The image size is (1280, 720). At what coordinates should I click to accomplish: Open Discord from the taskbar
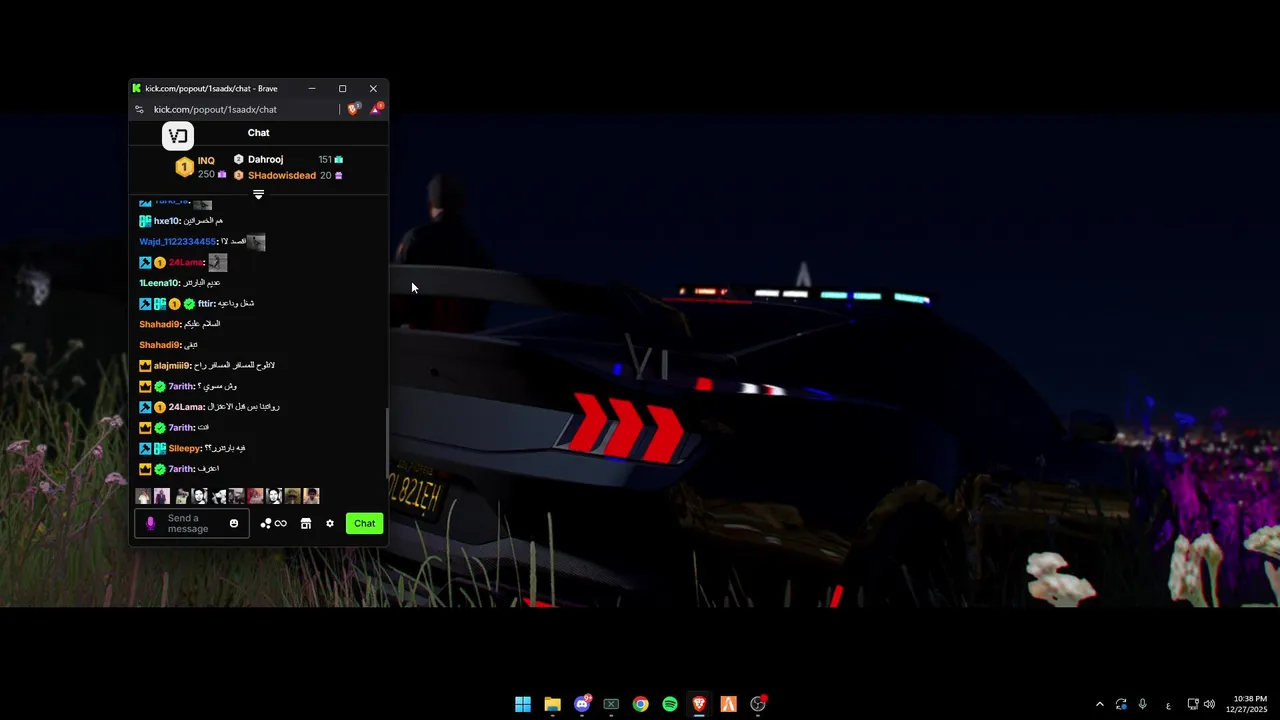[x=582, y=704]
